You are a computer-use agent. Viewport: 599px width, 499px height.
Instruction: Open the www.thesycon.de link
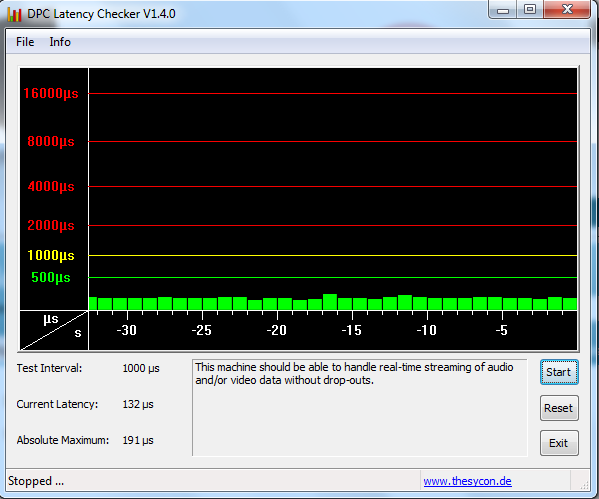point(467,481)
